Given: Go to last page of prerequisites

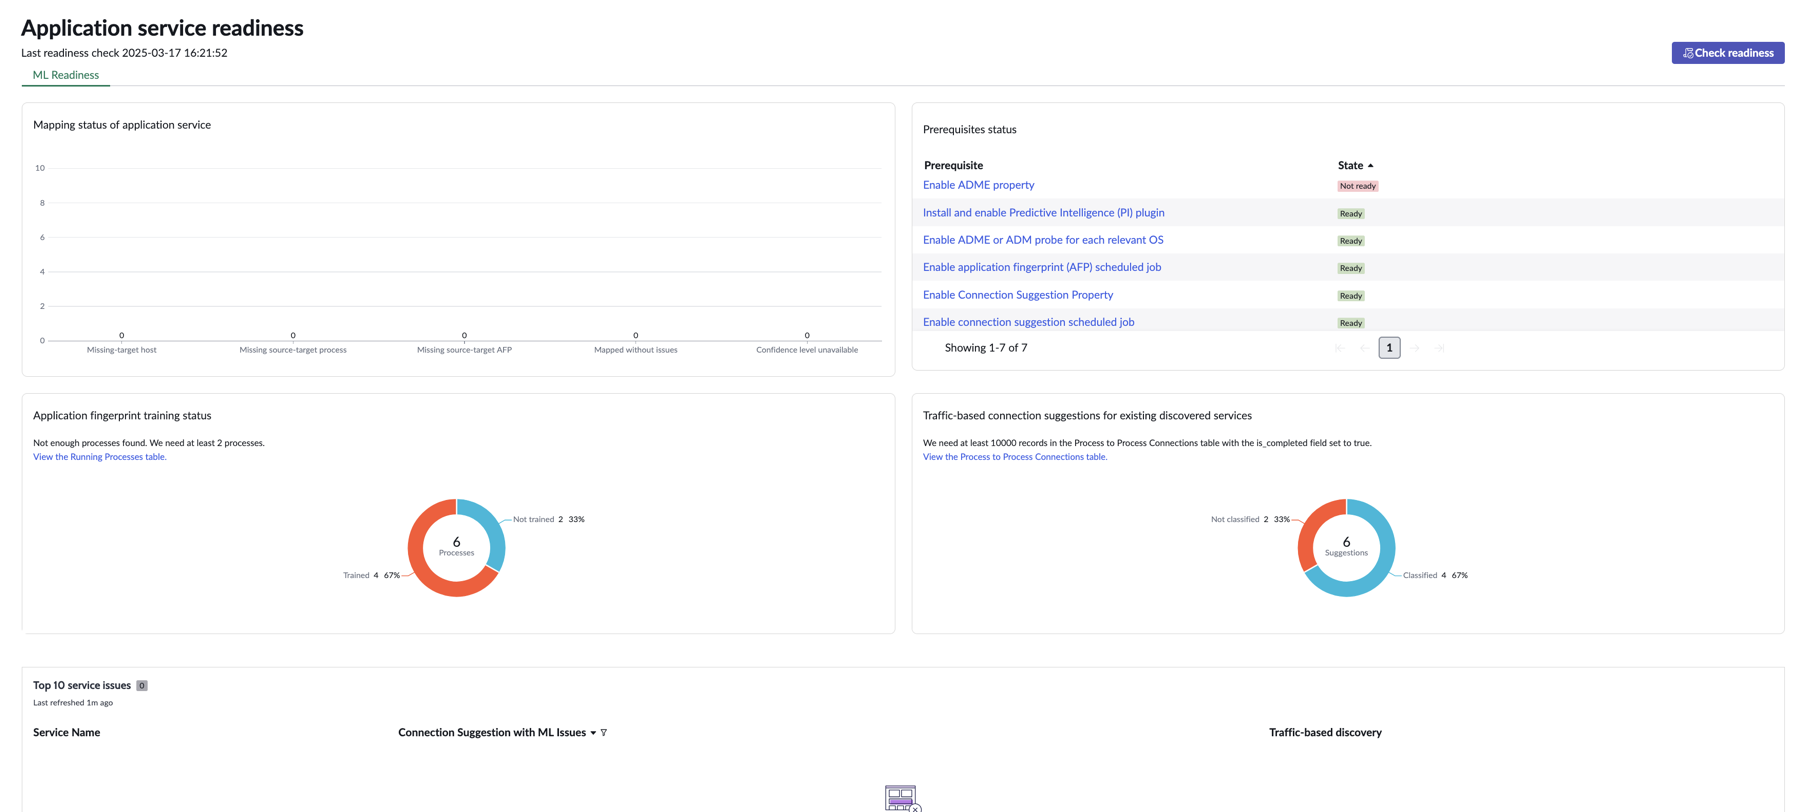Looking at the screenshot, I should pos(1441,348).
